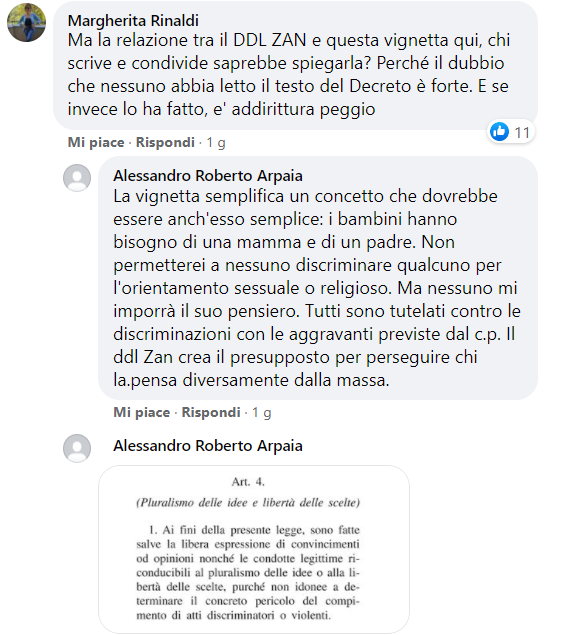Open Alessandro Roberto Arpaia name above text reply
576x635 pixels.
point(208,176)
